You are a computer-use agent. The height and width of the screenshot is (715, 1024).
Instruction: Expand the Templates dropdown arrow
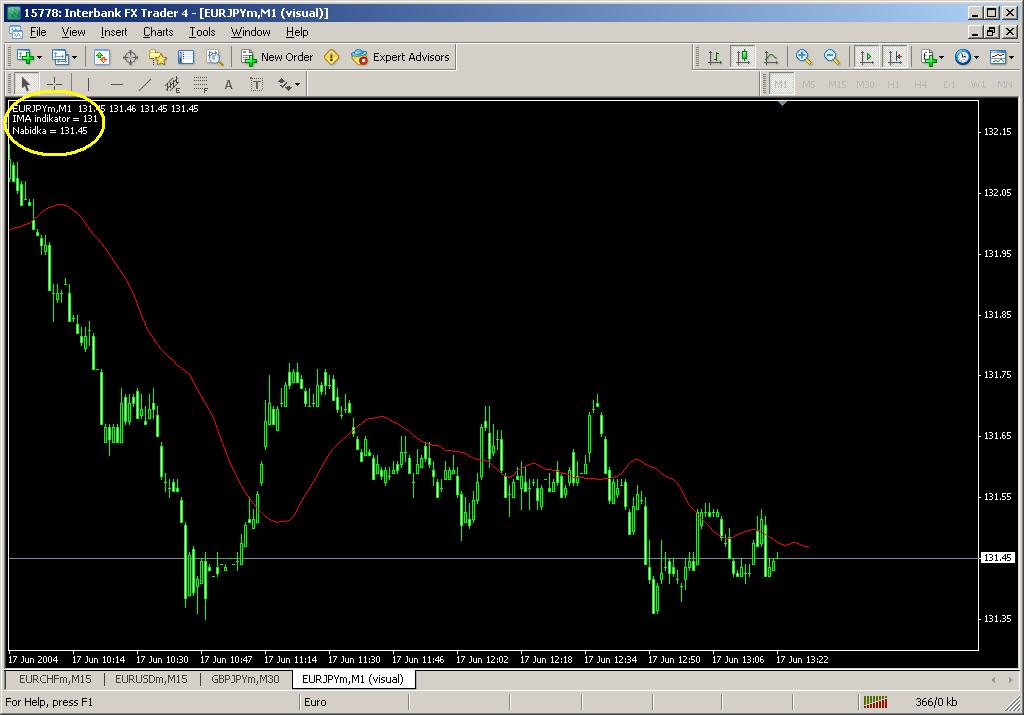[1011, 57]
